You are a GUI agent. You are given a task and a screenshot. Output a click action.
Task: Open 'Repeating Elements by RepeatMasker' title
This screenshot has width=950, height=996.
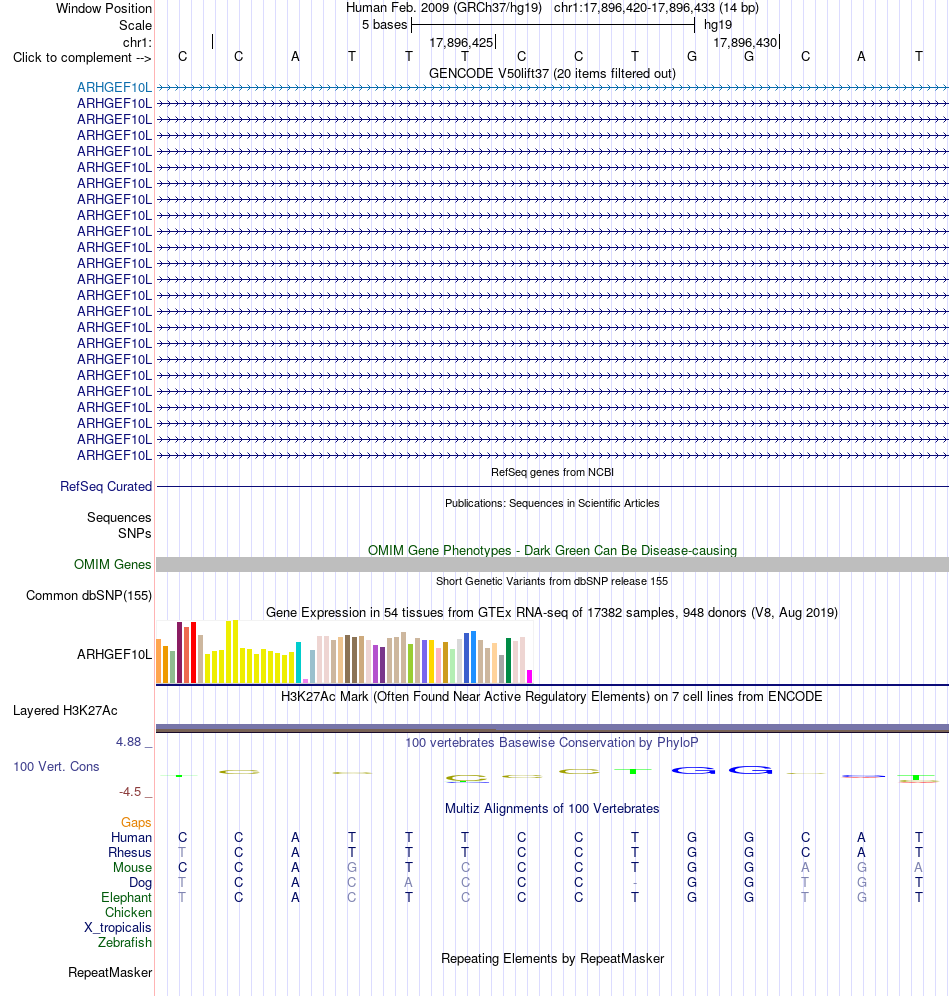point(552,959)
